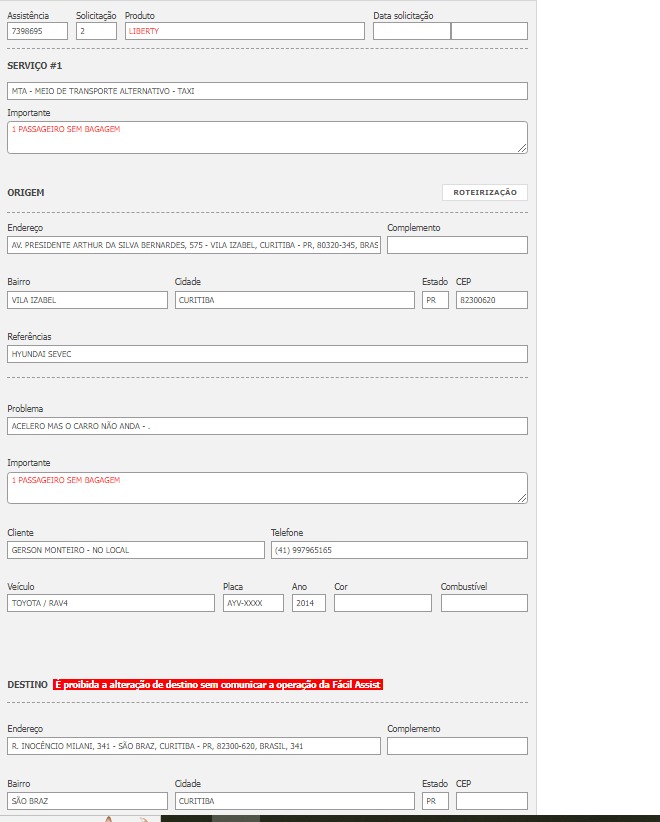Click the red warning É proibida a alteração de destino

218,685
